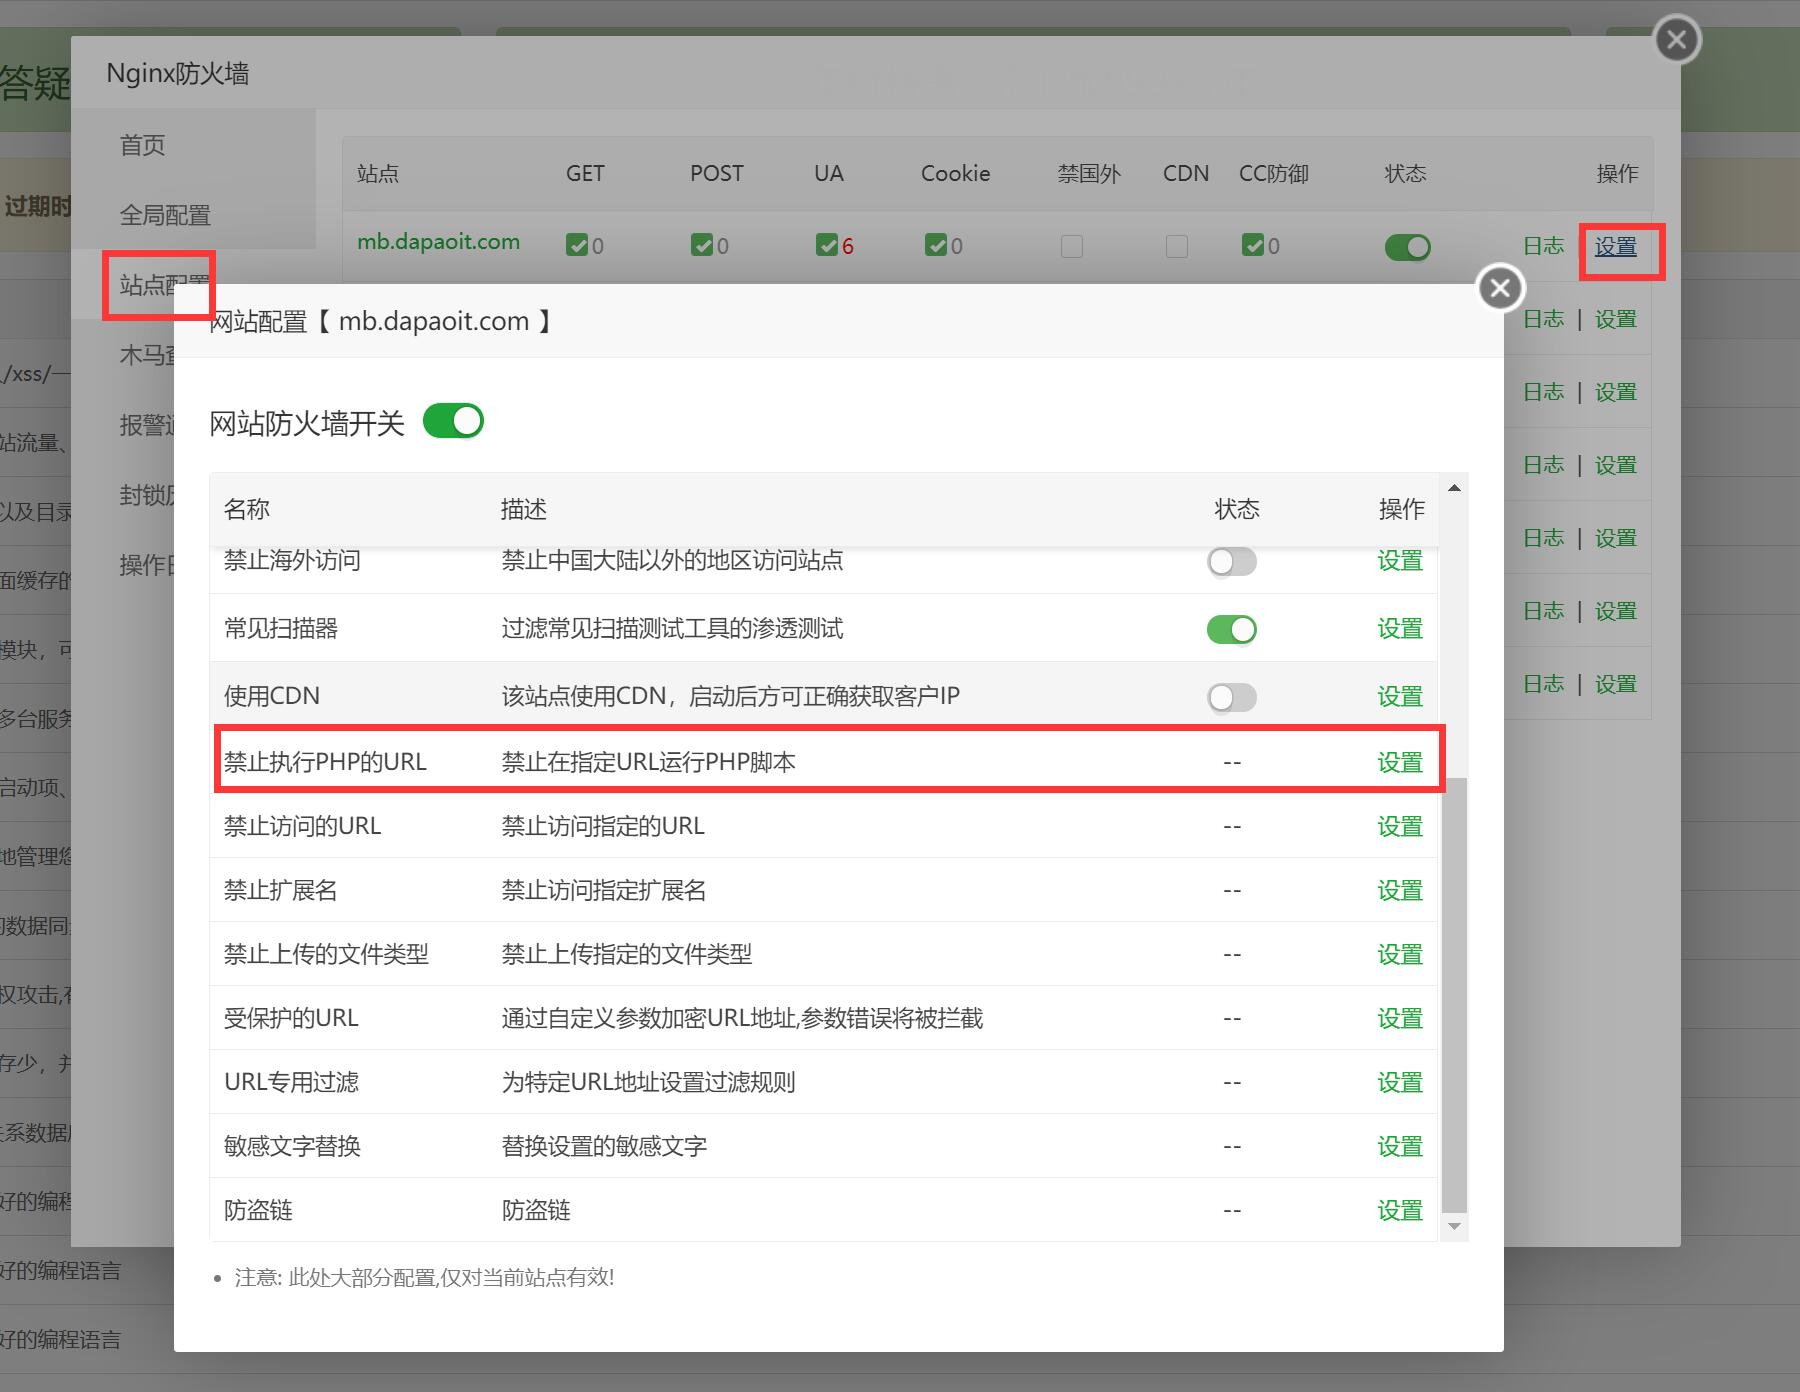Viewport: 1800px width, 1392px height.
Task: Open 设置 for 禁止访问的URL
Action: click(1399, 827)
